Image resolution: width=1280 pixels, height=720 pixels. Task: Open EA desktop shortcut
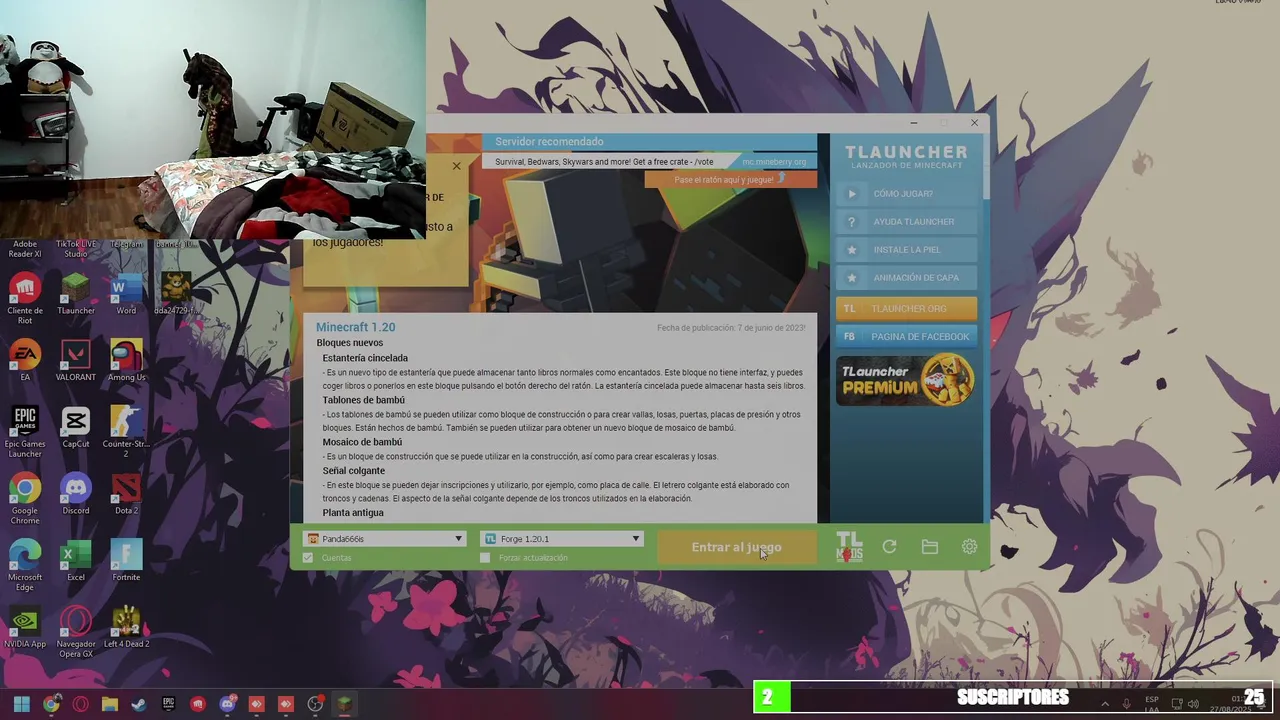tap(25, 361)
